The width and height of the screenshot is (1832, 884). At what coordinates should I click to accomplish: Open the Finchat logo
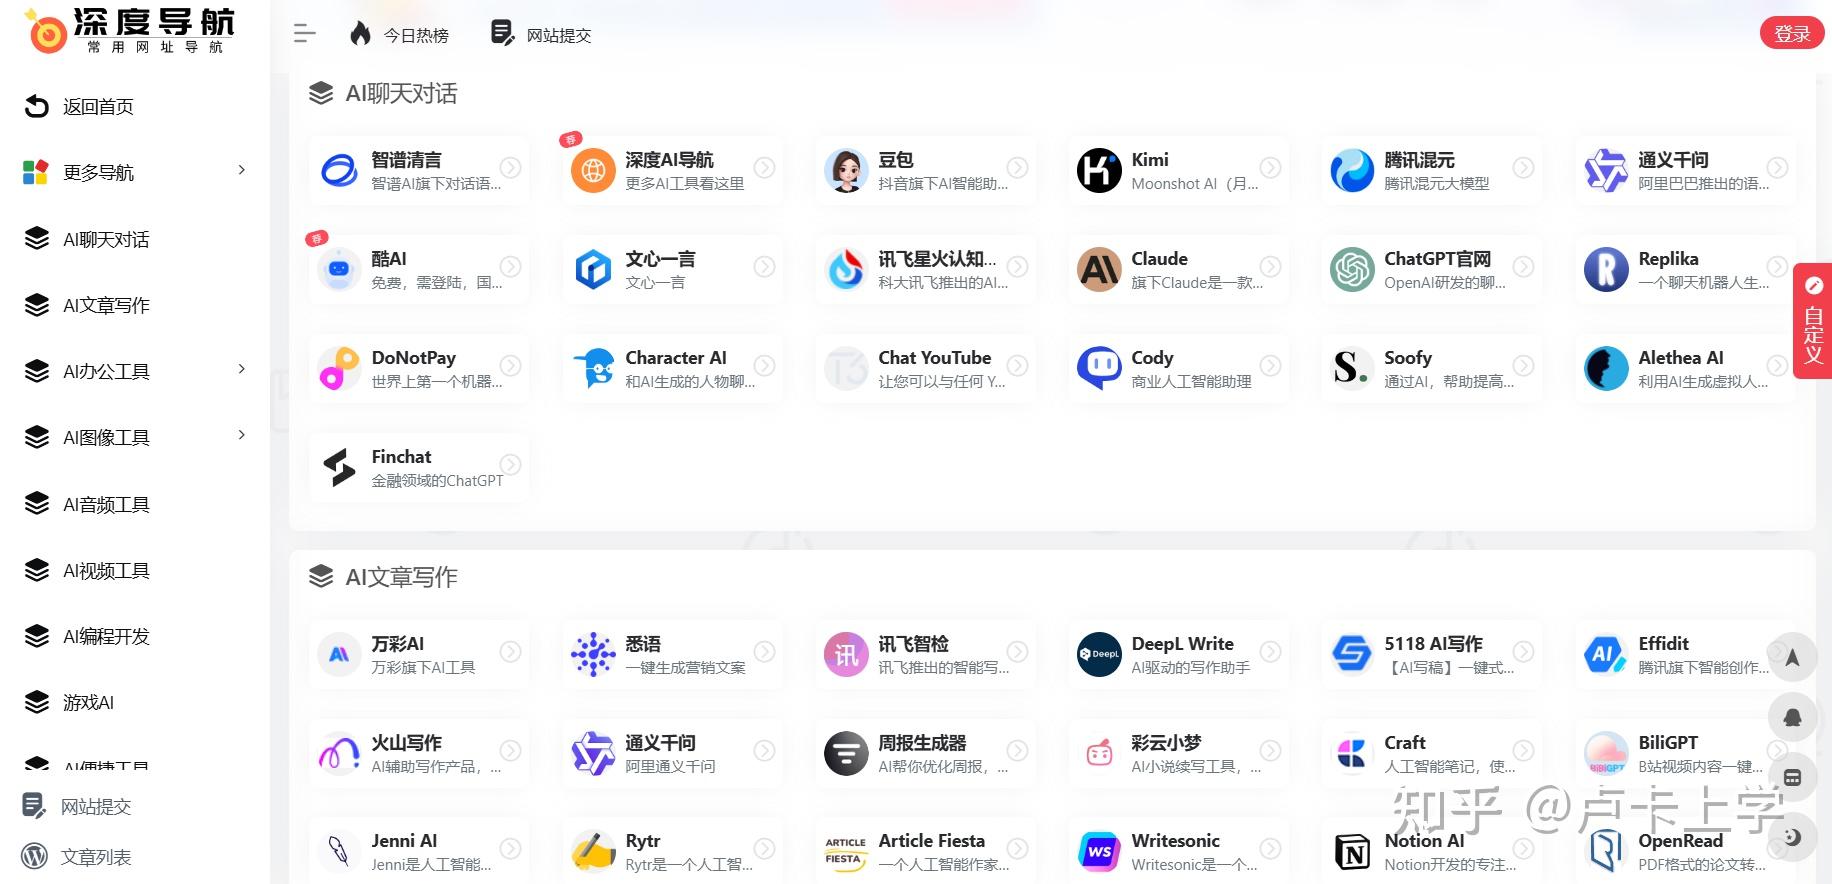[x=339, y=468]
